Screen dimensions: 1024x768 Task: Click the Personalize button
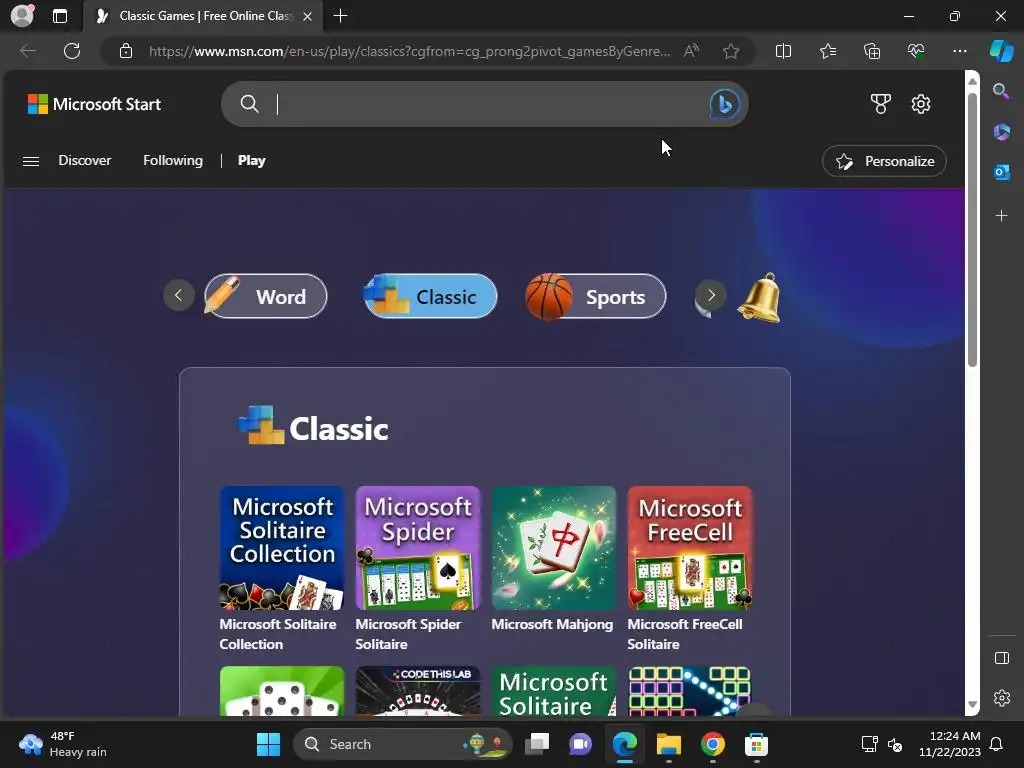(884, 161)
